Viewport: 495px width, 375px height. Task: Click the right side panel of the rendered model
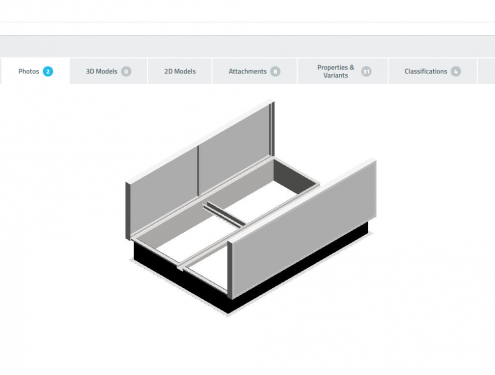303,230
